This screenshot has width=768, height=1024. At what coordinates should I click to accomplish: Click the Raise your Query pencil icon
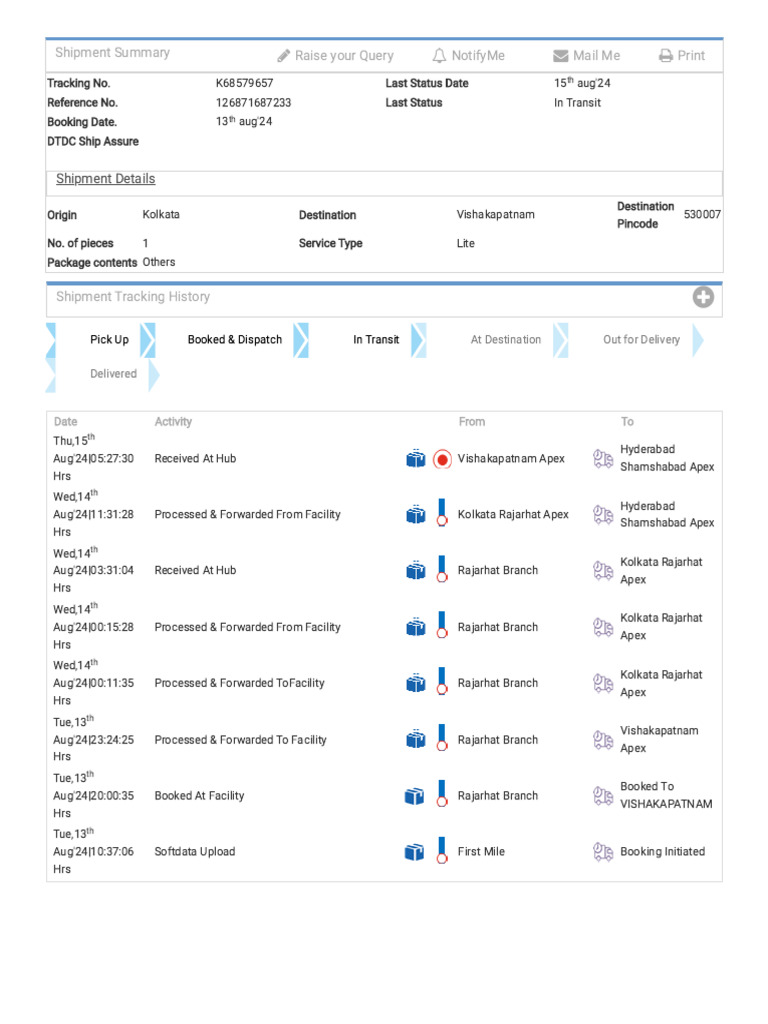point(284,56)
